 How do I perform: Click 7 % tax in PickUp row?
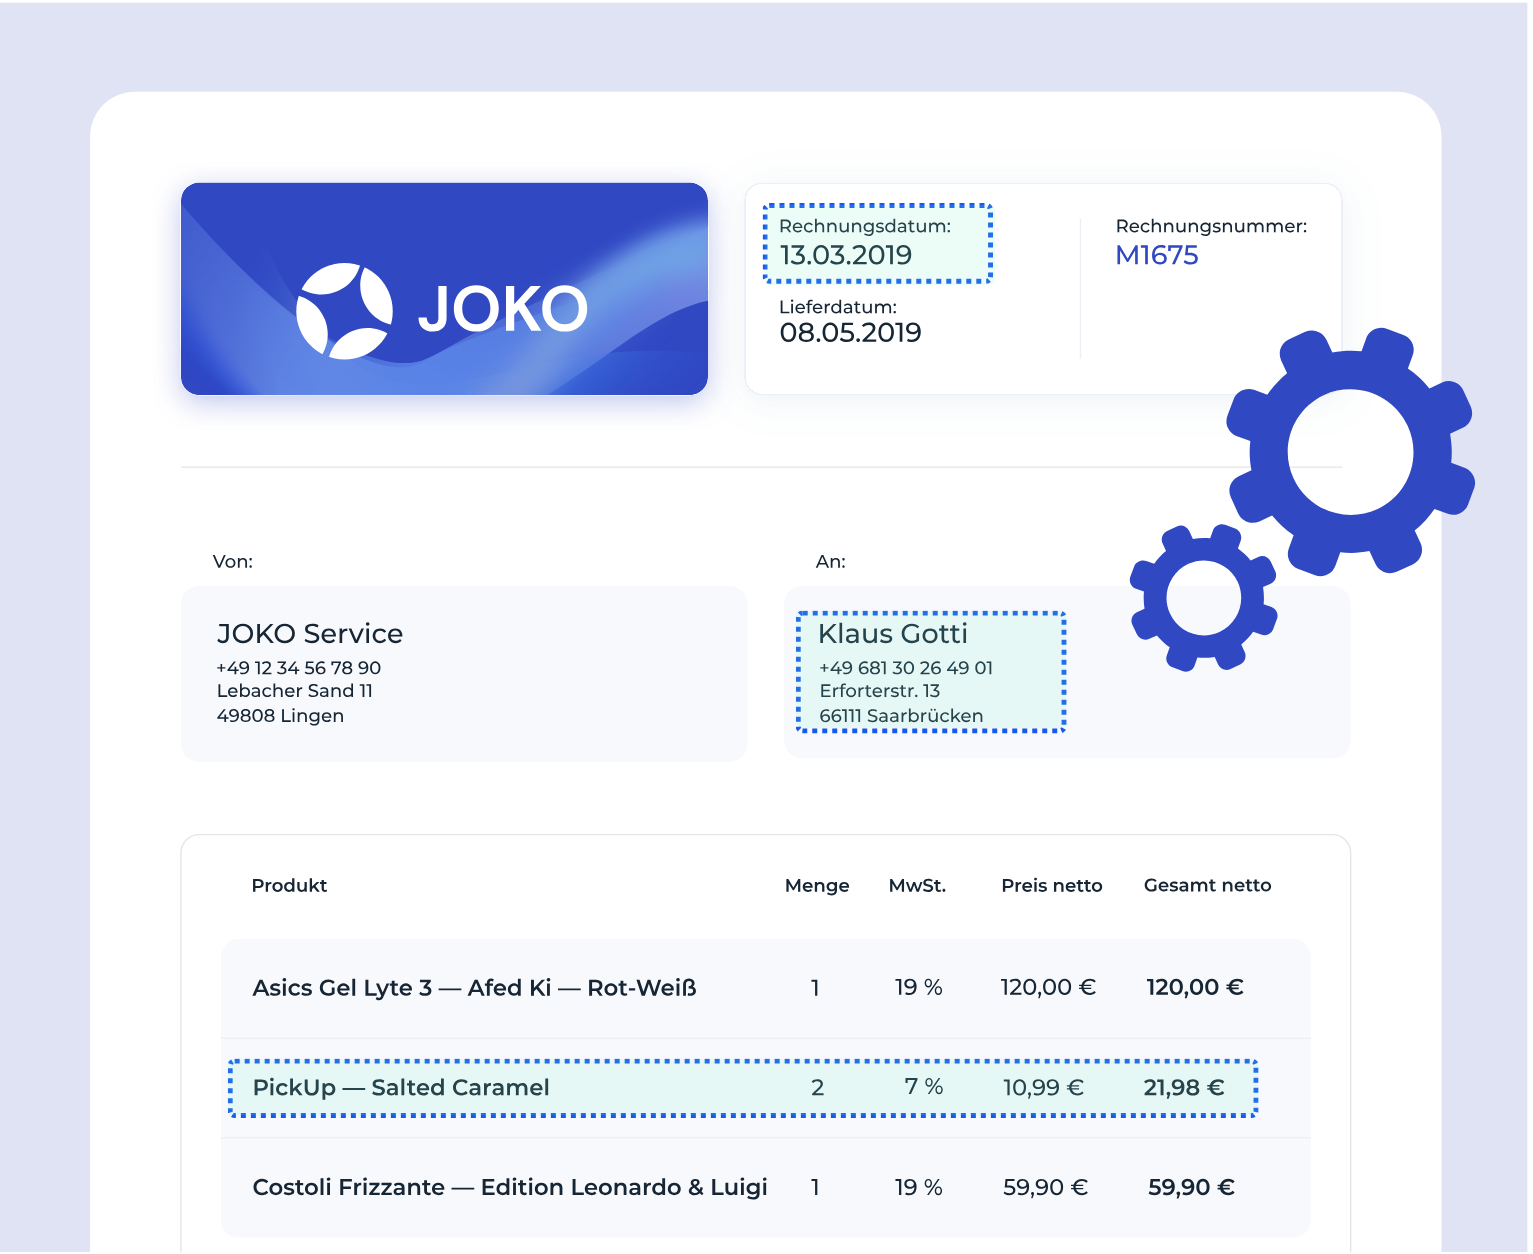(924, 1087)
